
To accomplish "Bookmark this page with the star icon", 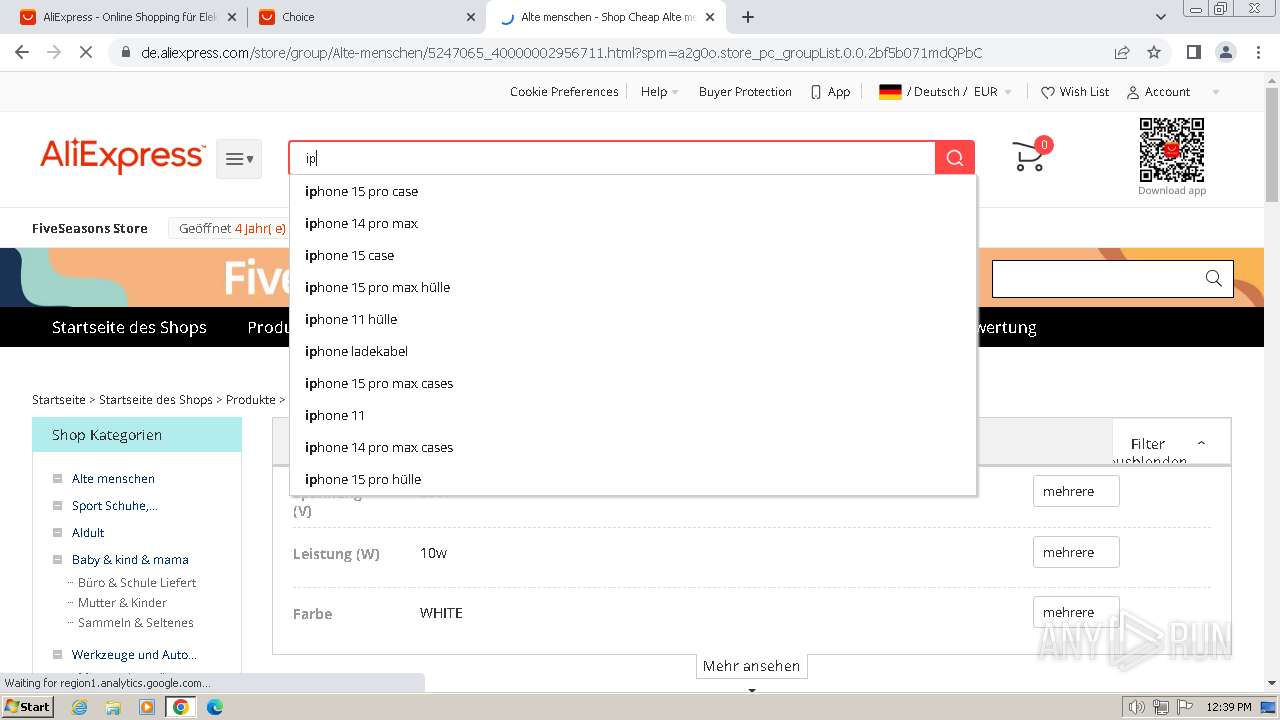I will [x=1154, y=52].
